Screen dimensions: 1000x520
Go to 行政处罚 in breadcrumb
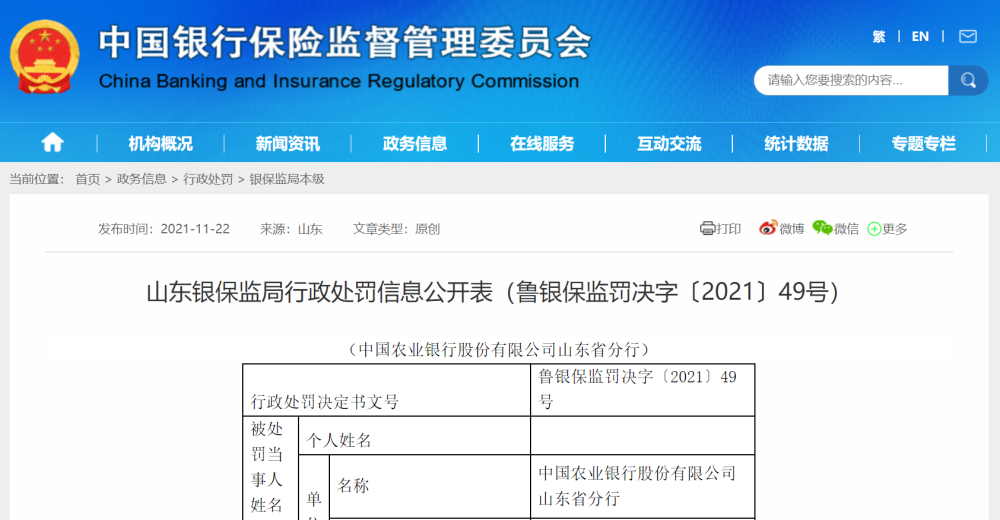(x=208, y=179)
